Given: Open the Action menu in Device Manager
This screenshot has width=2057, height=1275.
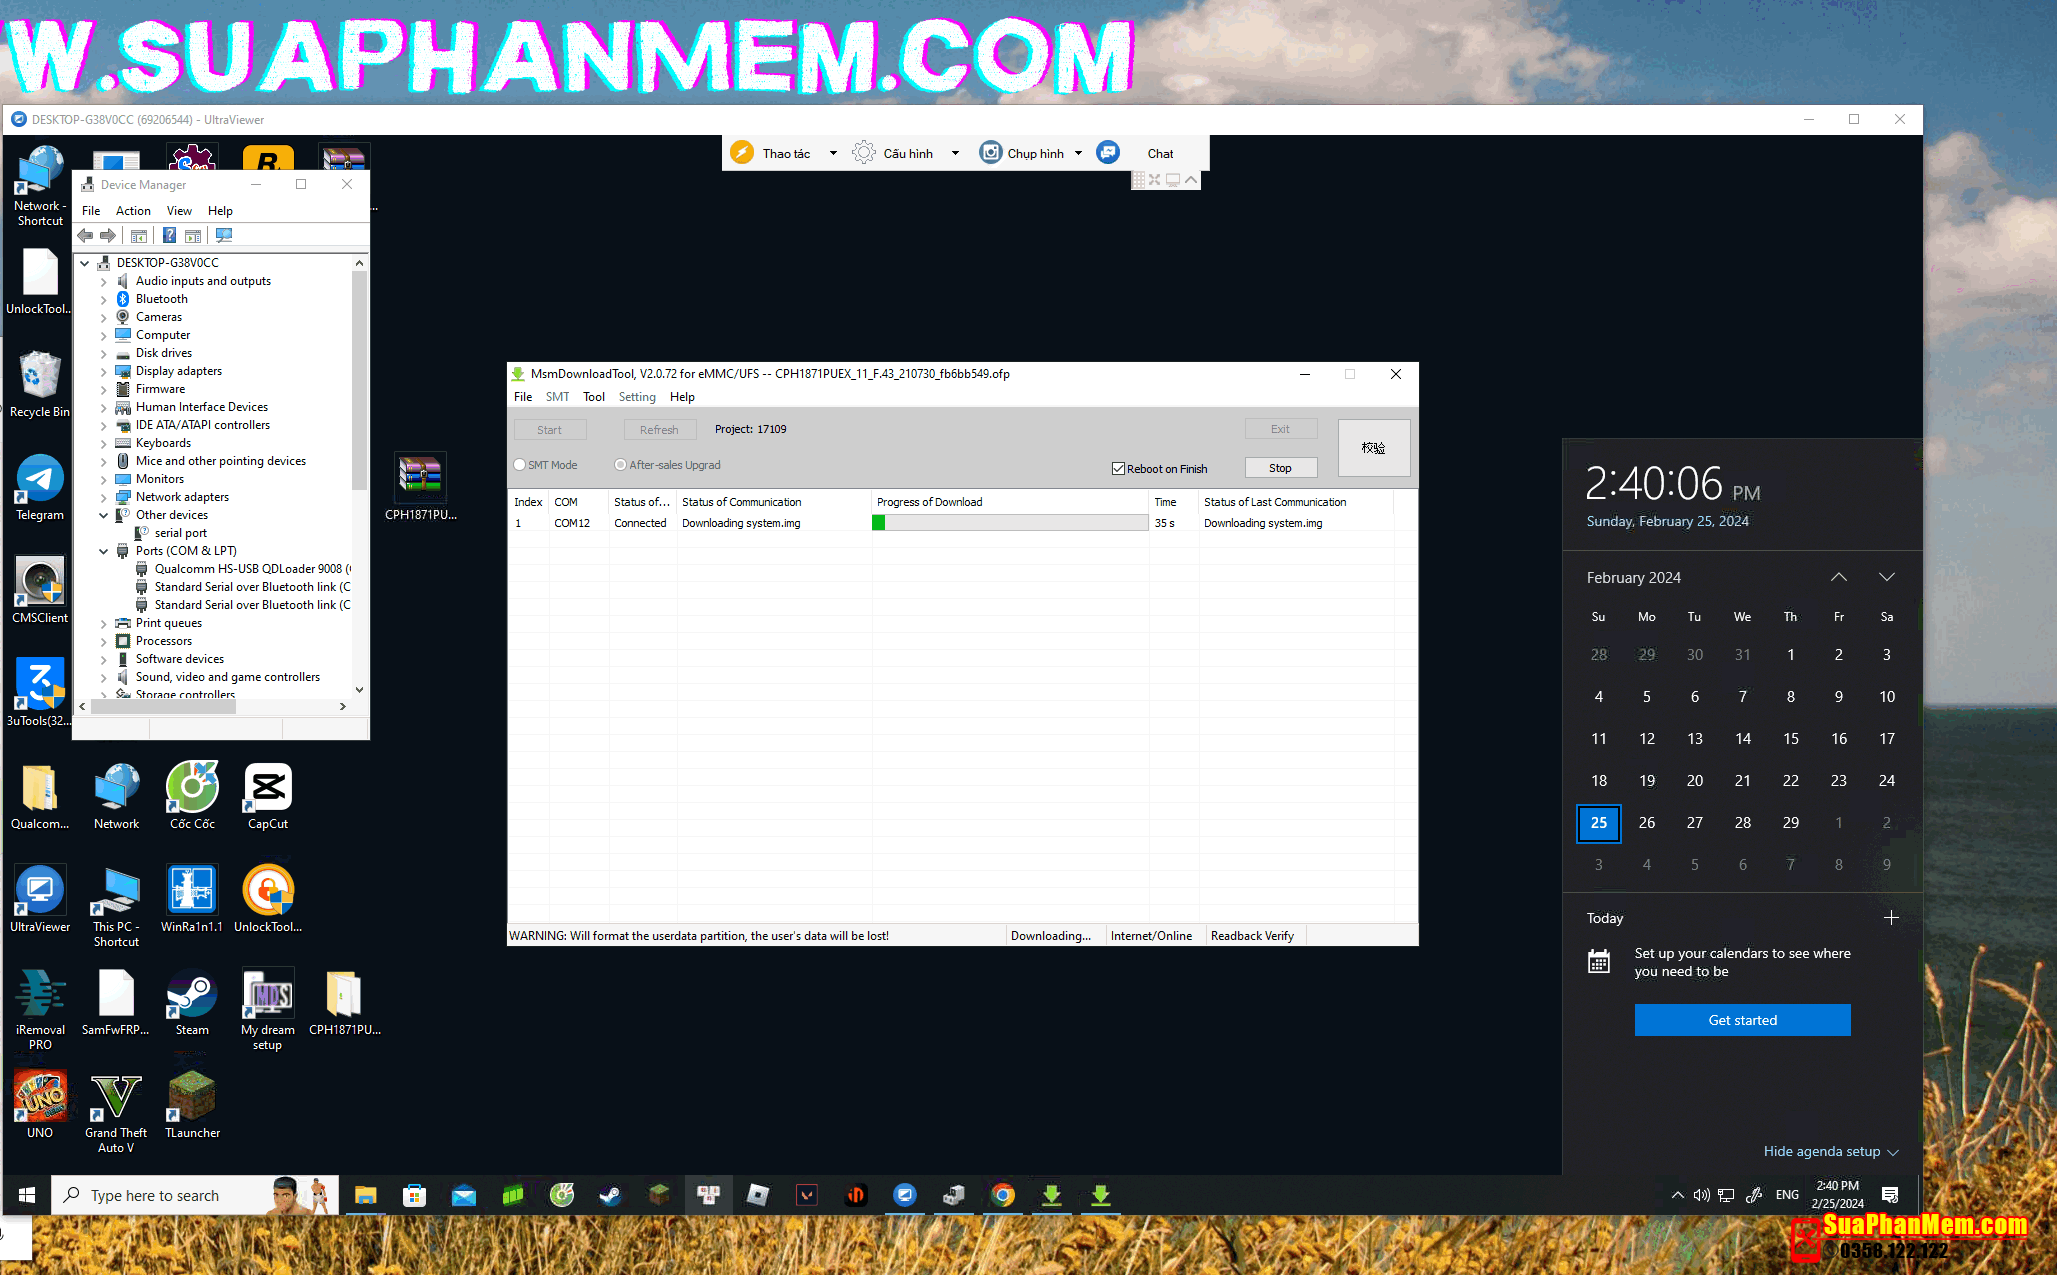Looking at the screenshot, I should pos(133,211).
